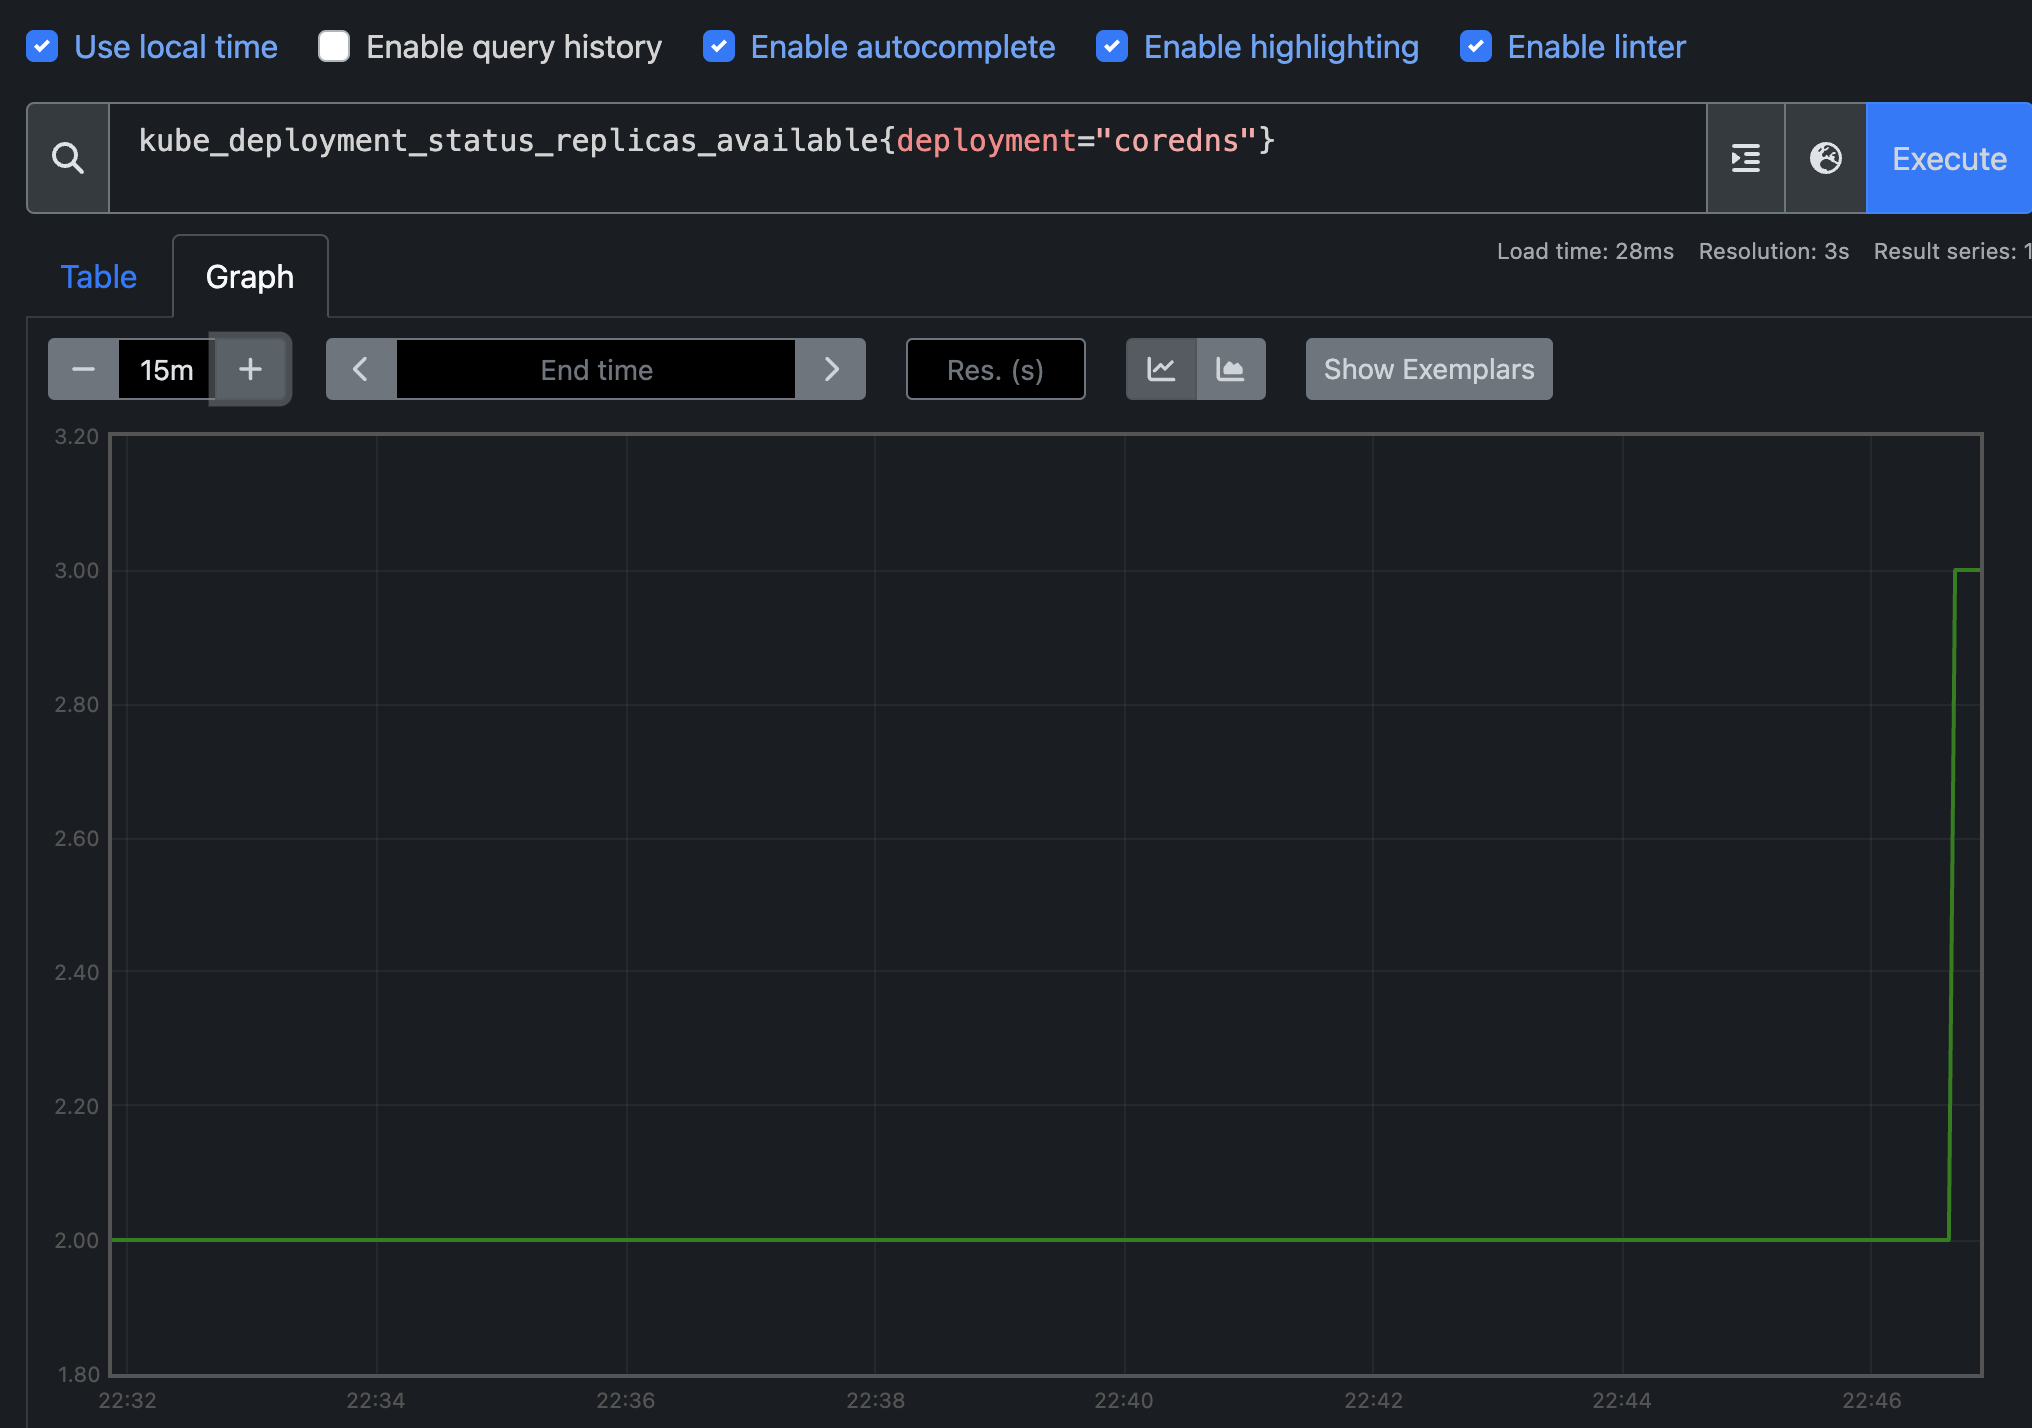Turn off the Enable linter checkbox
The image size is (2032, 1428).
pyautogui.click(x=1476, y=47)
